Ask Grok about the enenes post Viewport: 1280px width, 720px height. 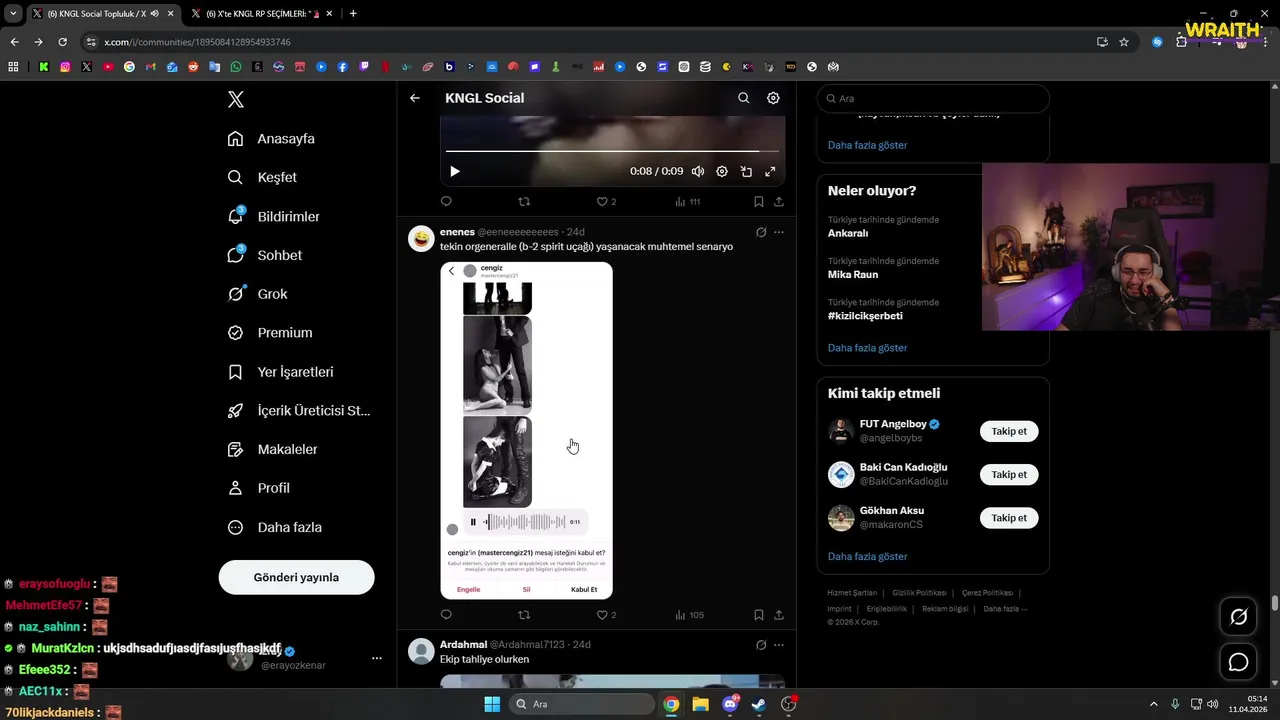tap(761, 232)
